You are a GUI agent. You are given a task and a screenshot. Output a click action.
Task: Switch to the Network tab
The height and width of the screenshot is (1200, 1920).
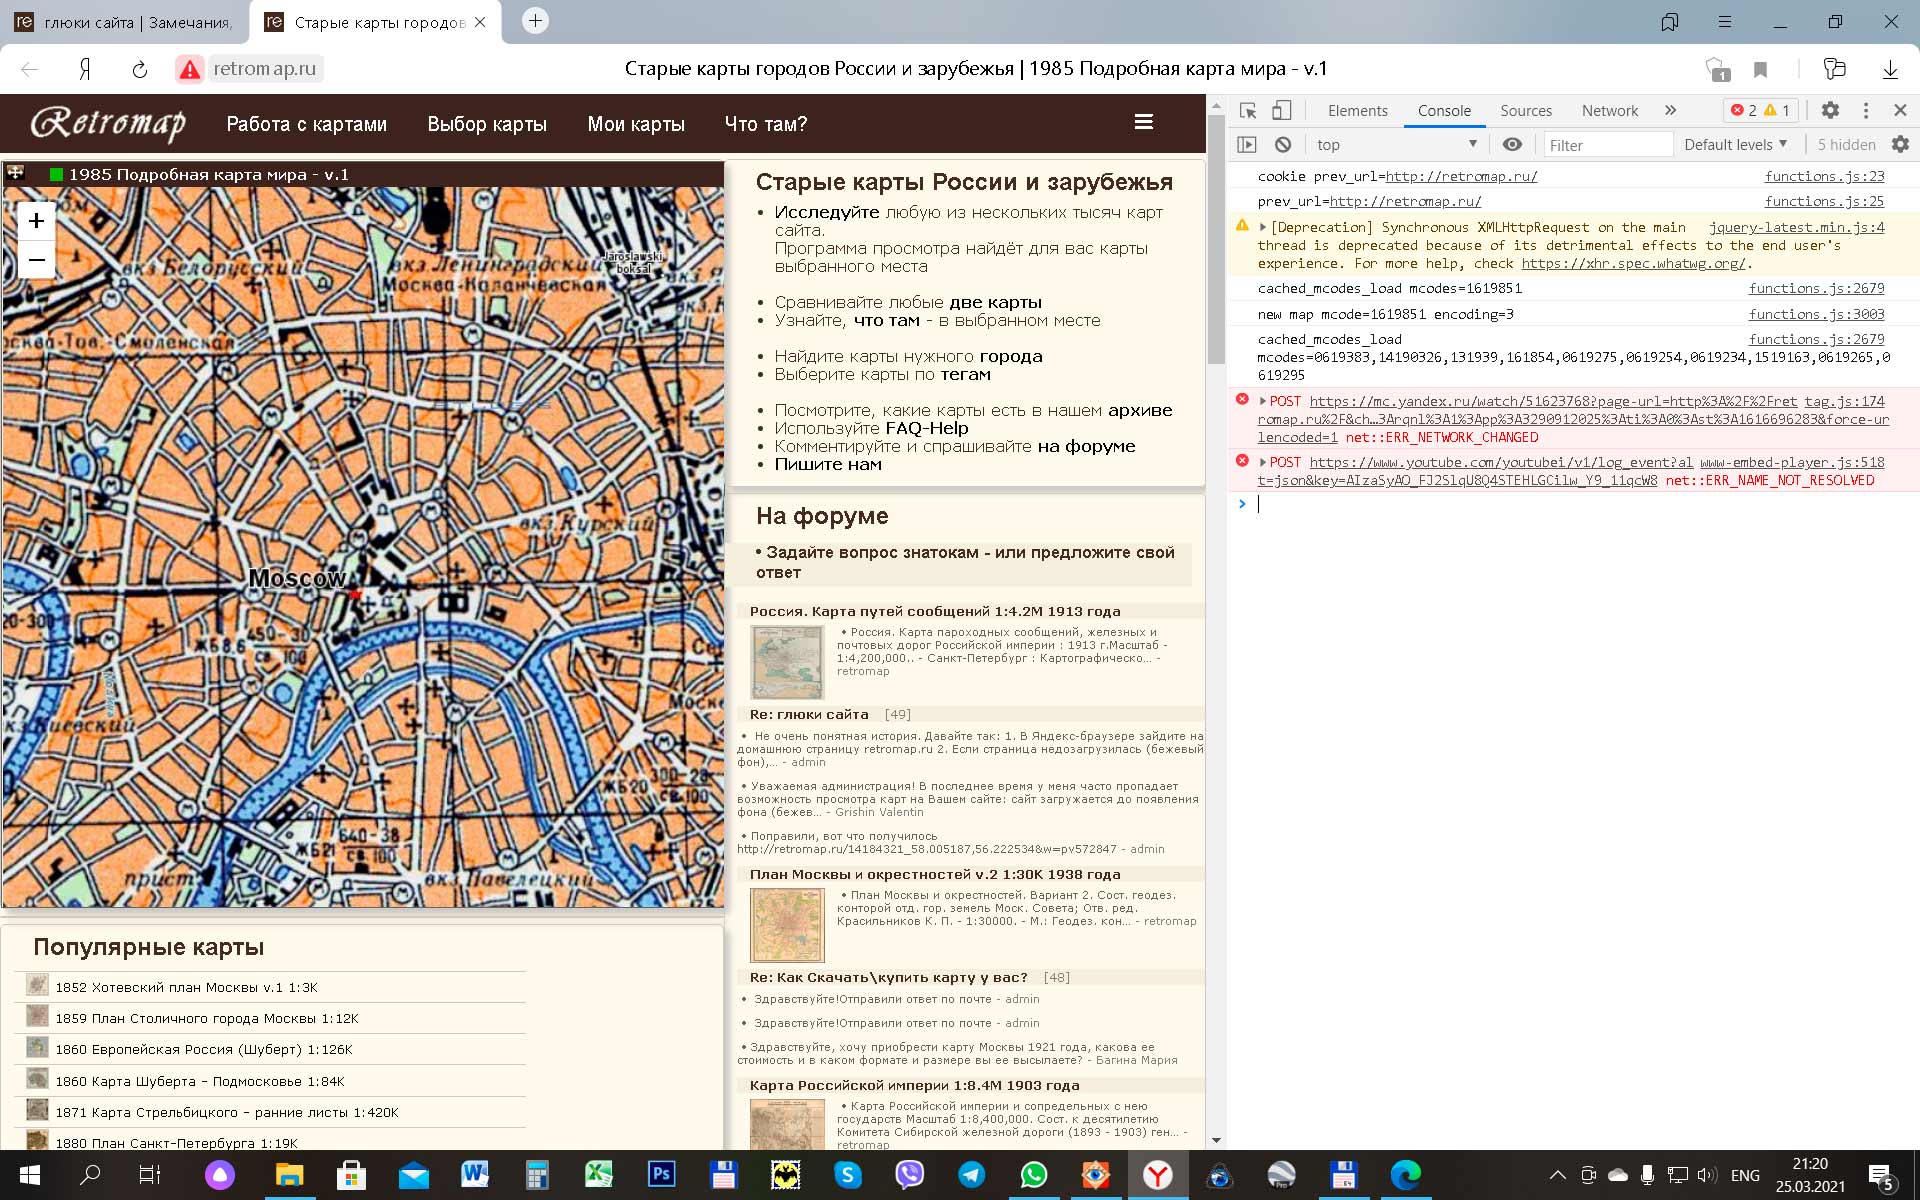click(1609, 111)
